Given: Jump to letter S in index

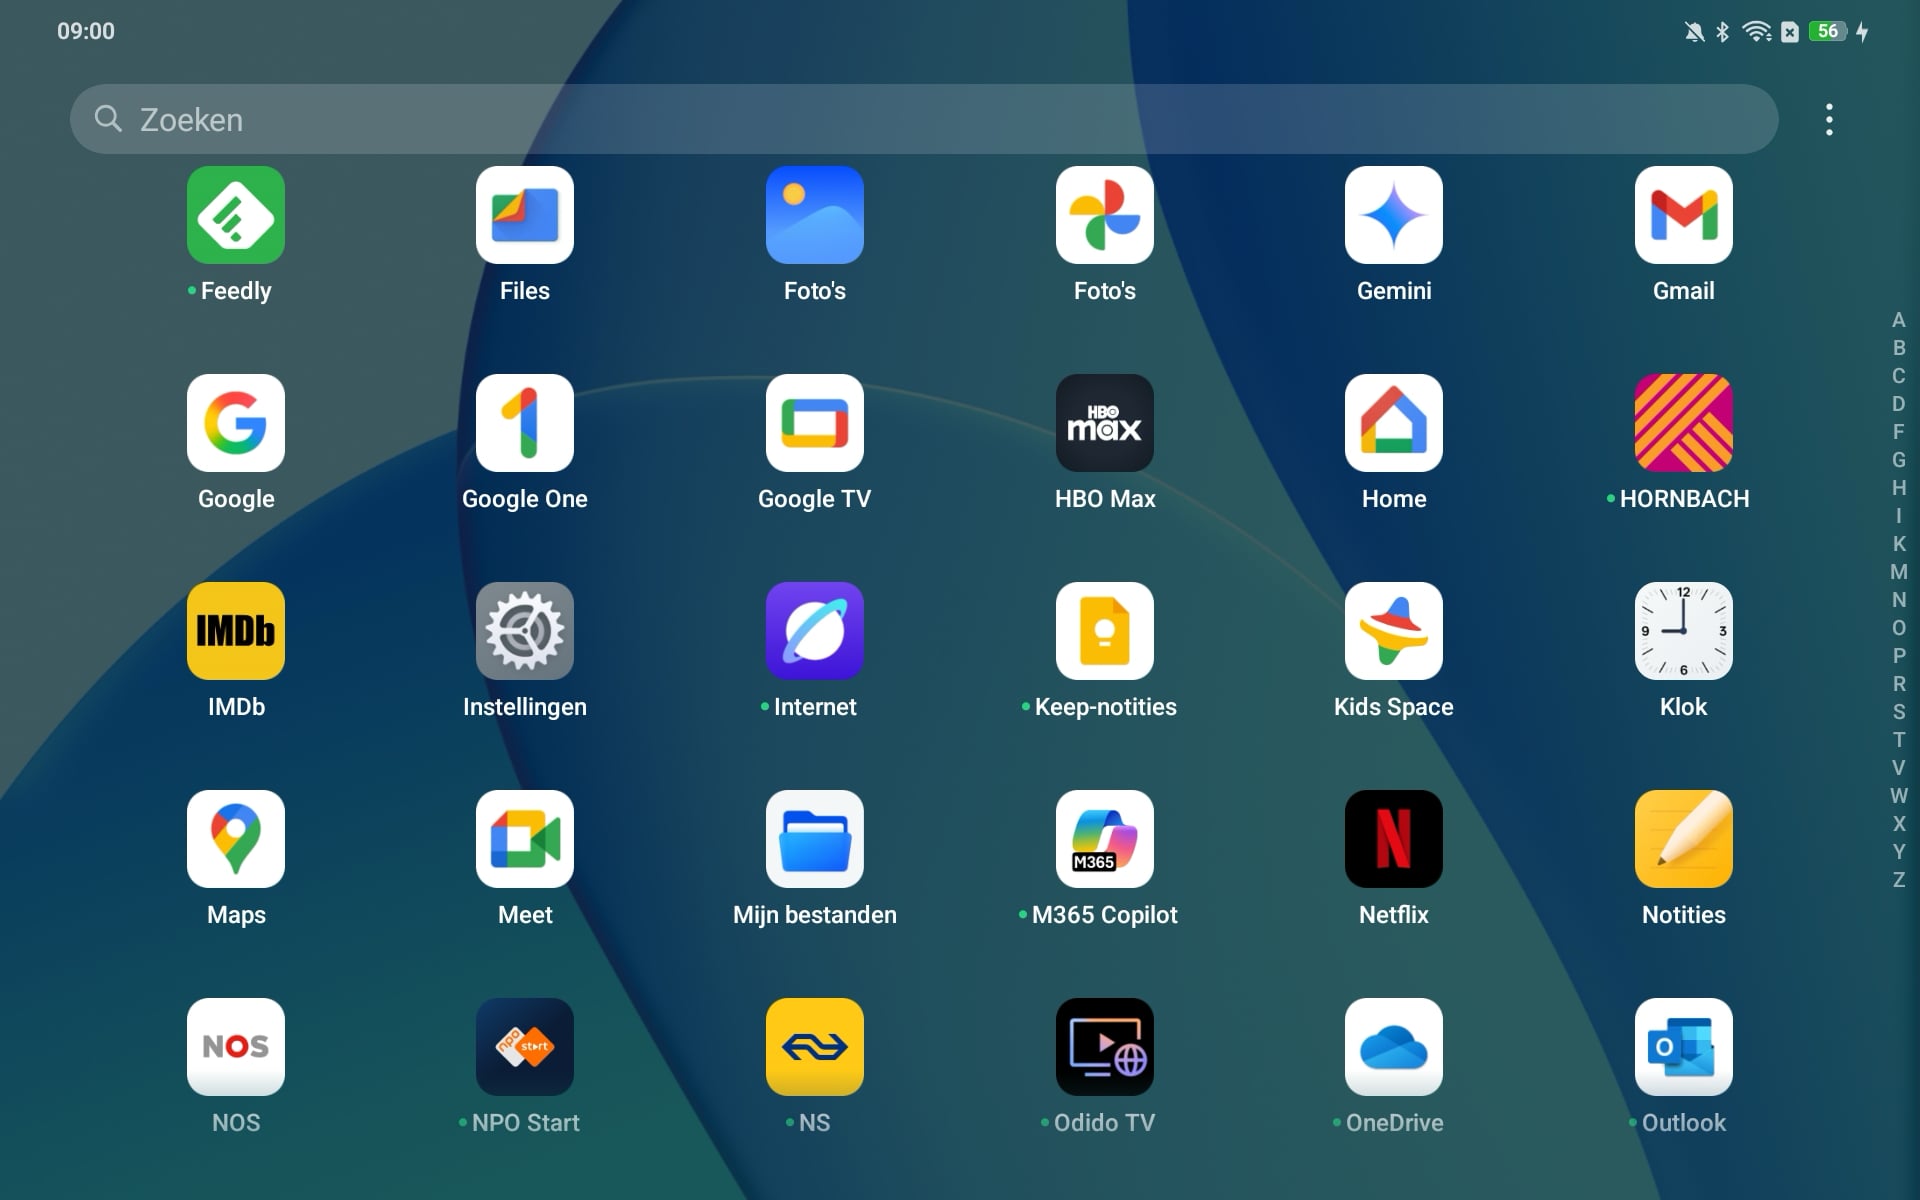Looking at the screenshot, I should (x=1898, y=712).
